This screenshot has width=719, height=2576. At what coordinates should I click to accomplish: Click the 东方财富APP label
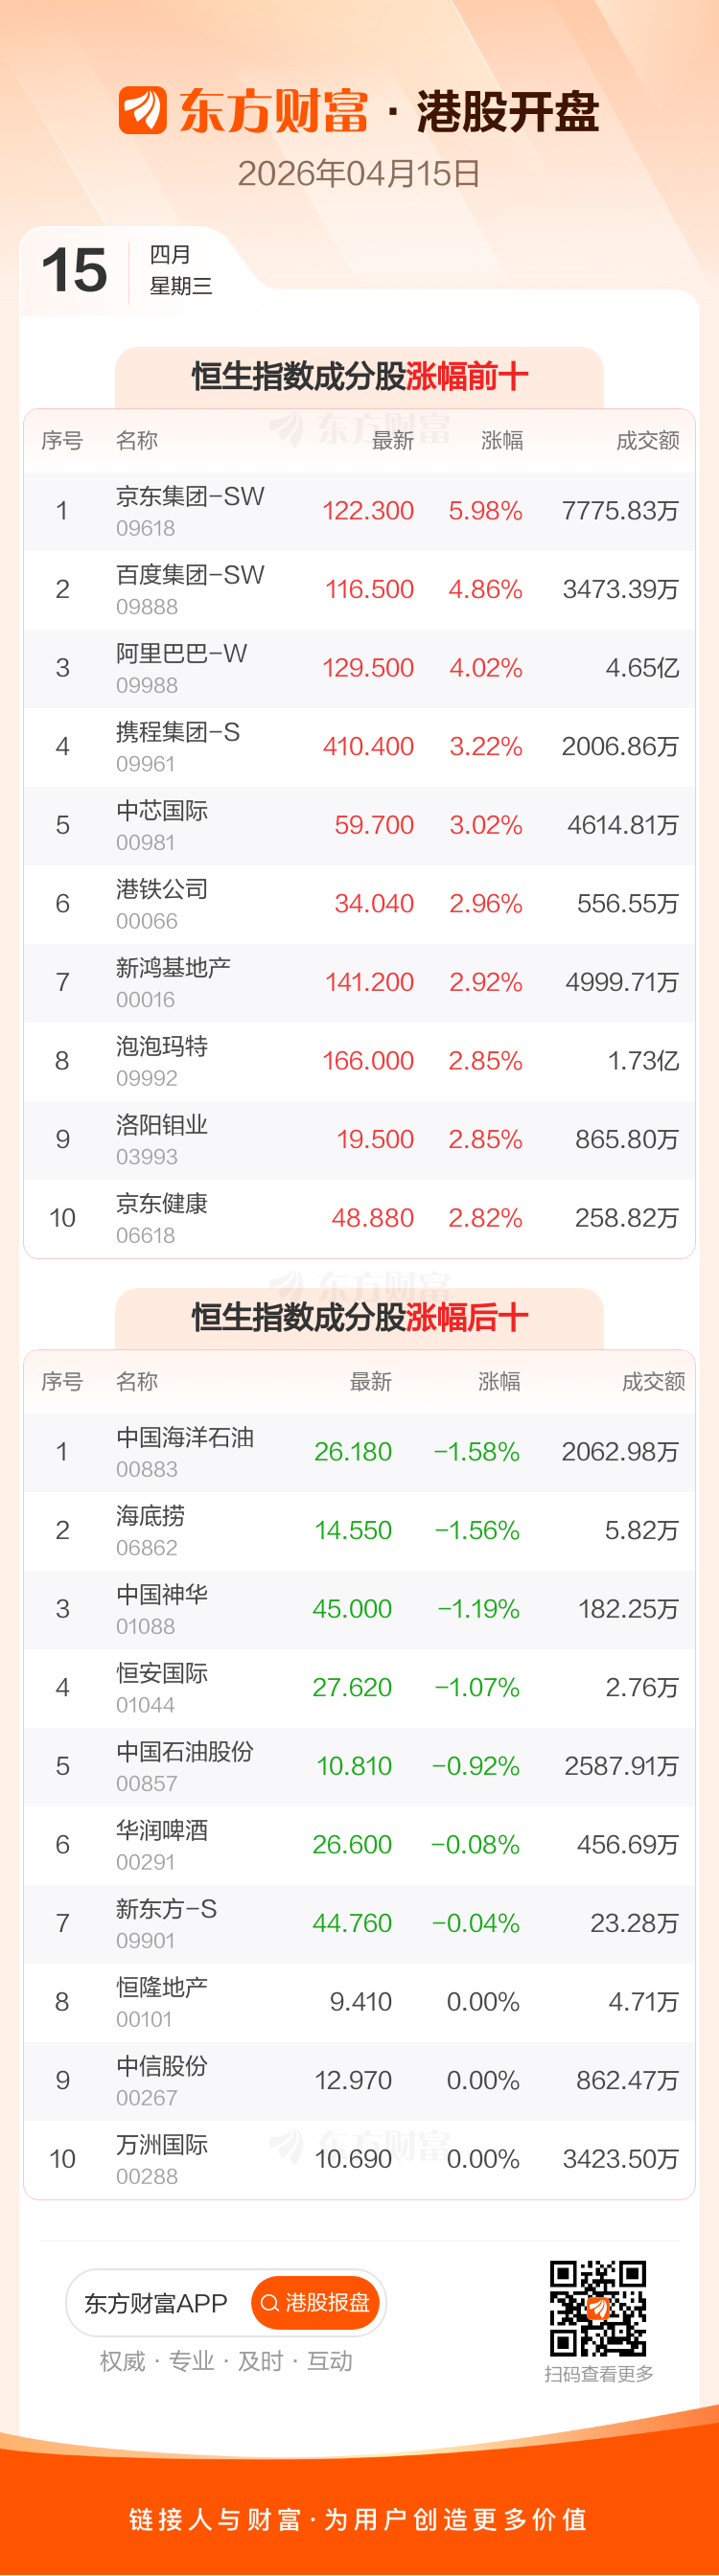coord(156,2303)
